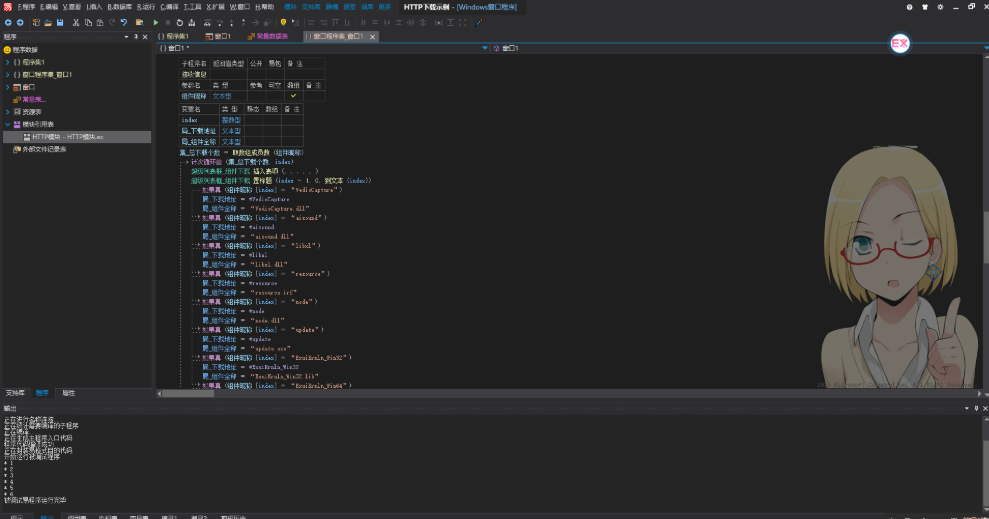Viewport: 989px width, 519px height.
Task: Select HTTP模块 in the project tree
Action: [68, 137]
